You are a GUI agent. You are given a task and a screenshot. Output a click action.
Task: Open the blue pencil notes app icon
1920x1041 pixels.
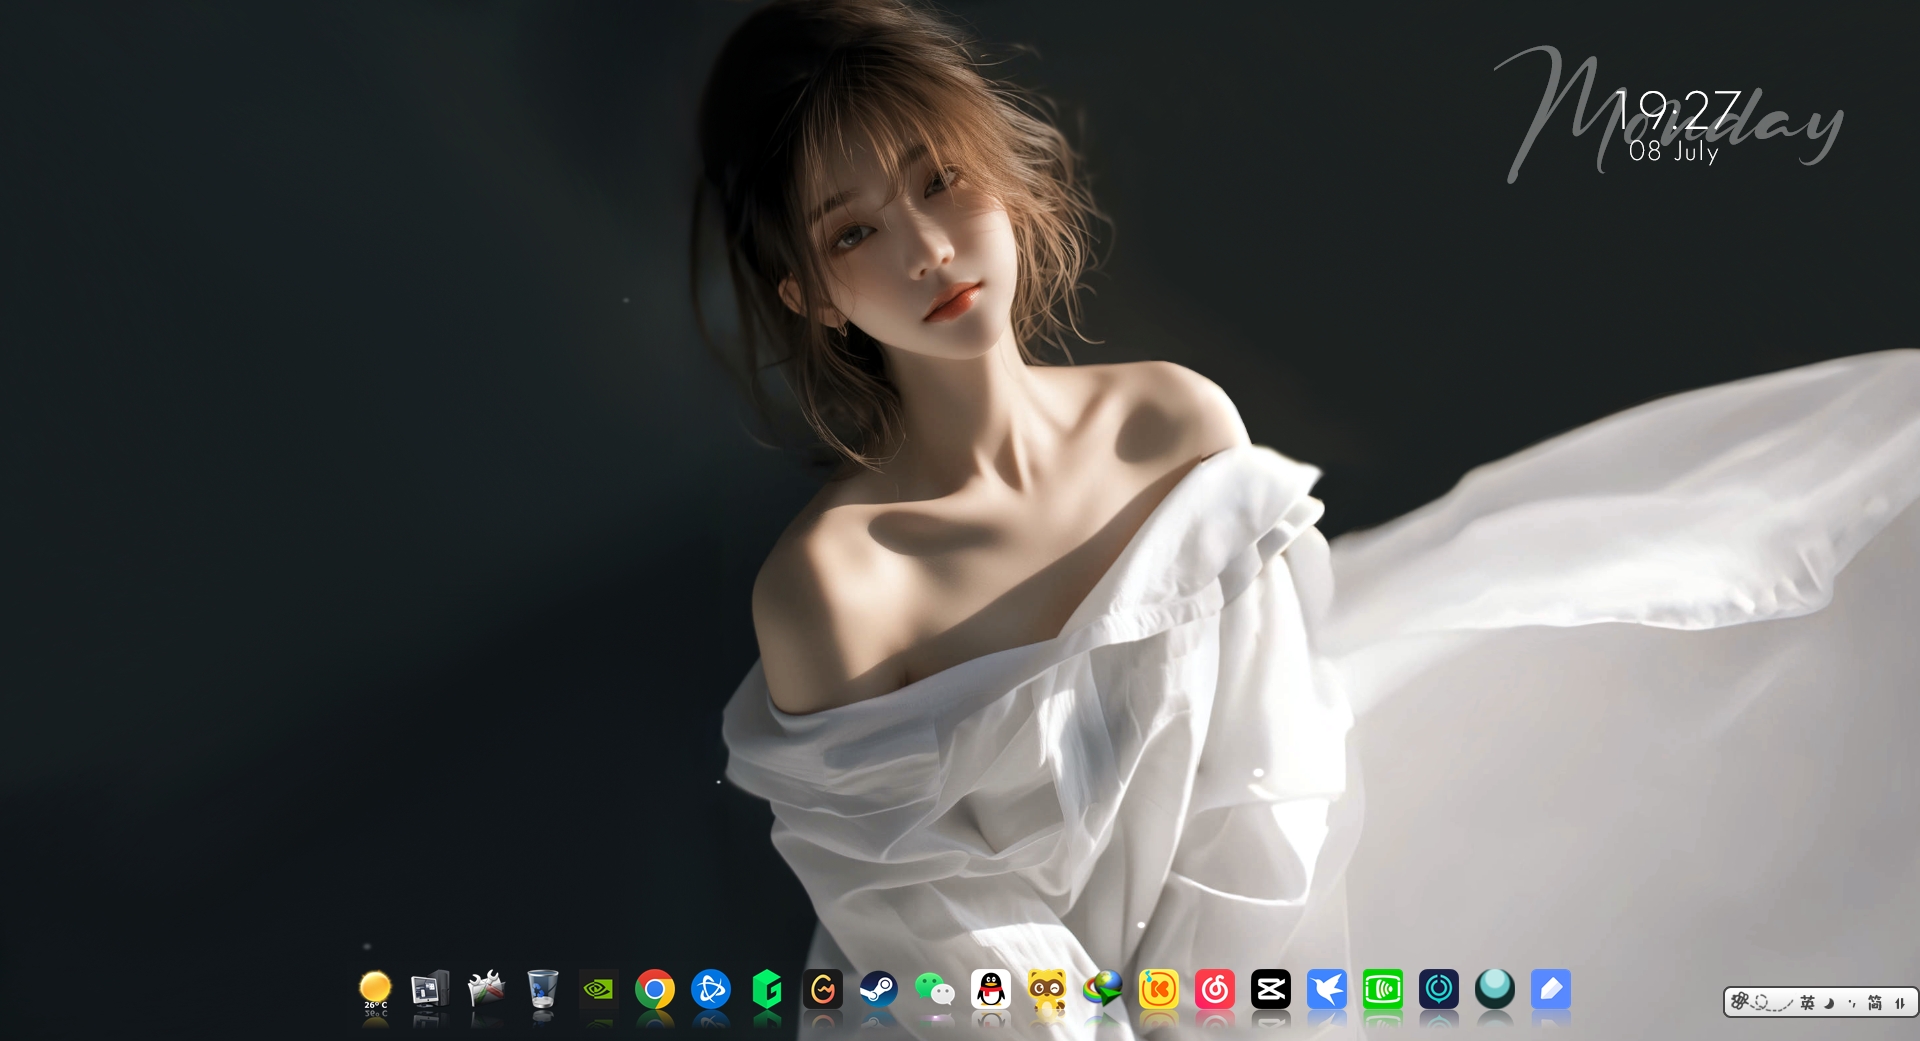(1550, 990)
